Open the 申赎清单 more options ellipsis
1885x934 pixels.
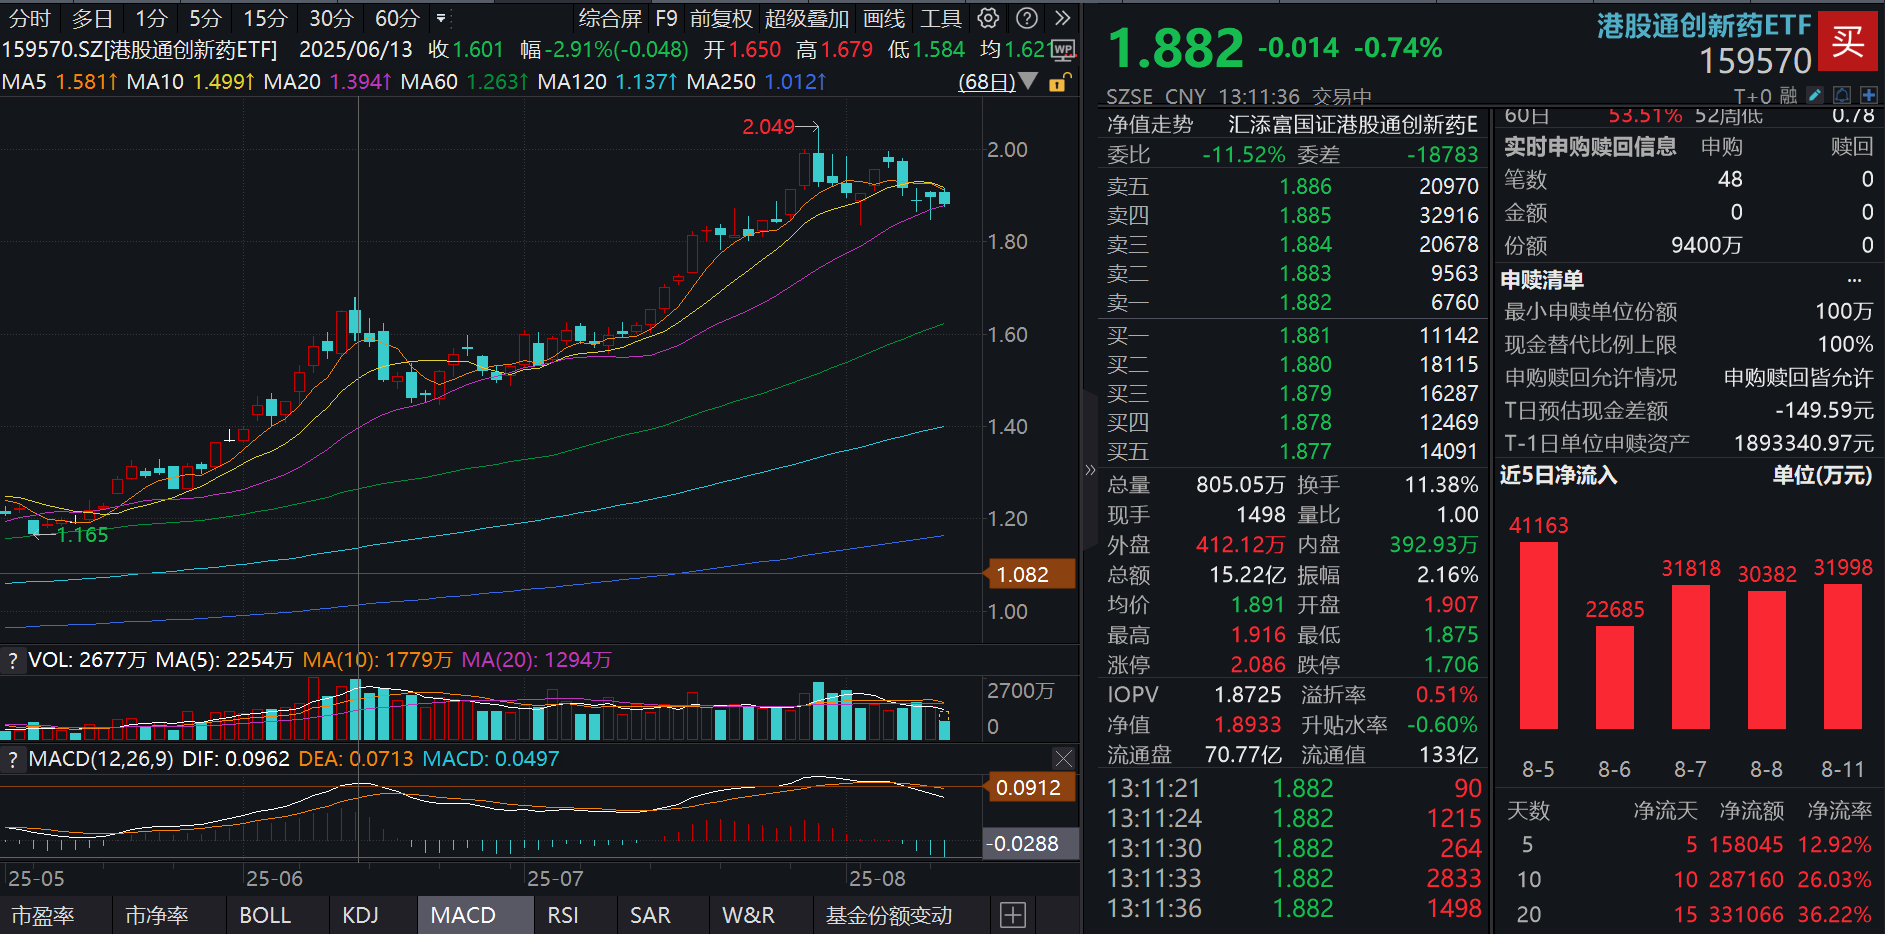click(x=1854, y=280)
